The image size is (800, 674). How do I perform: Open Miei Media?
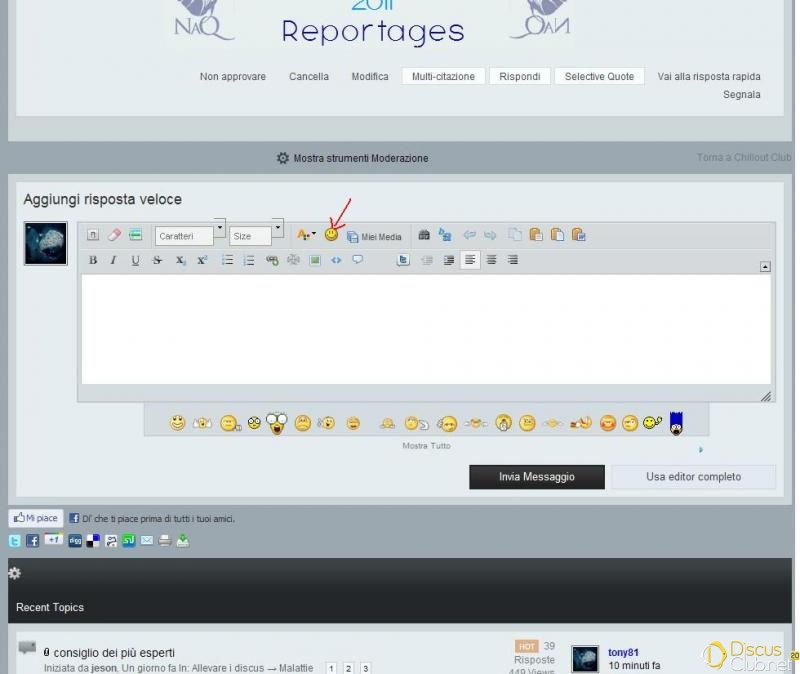pyautogui.click(x=374, y=237)
